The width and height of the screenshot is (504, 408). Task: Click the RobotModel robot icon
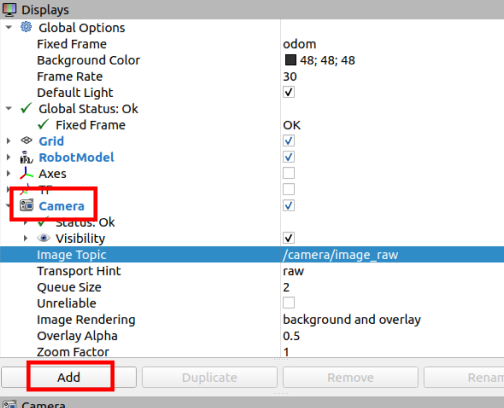(26, 157)
